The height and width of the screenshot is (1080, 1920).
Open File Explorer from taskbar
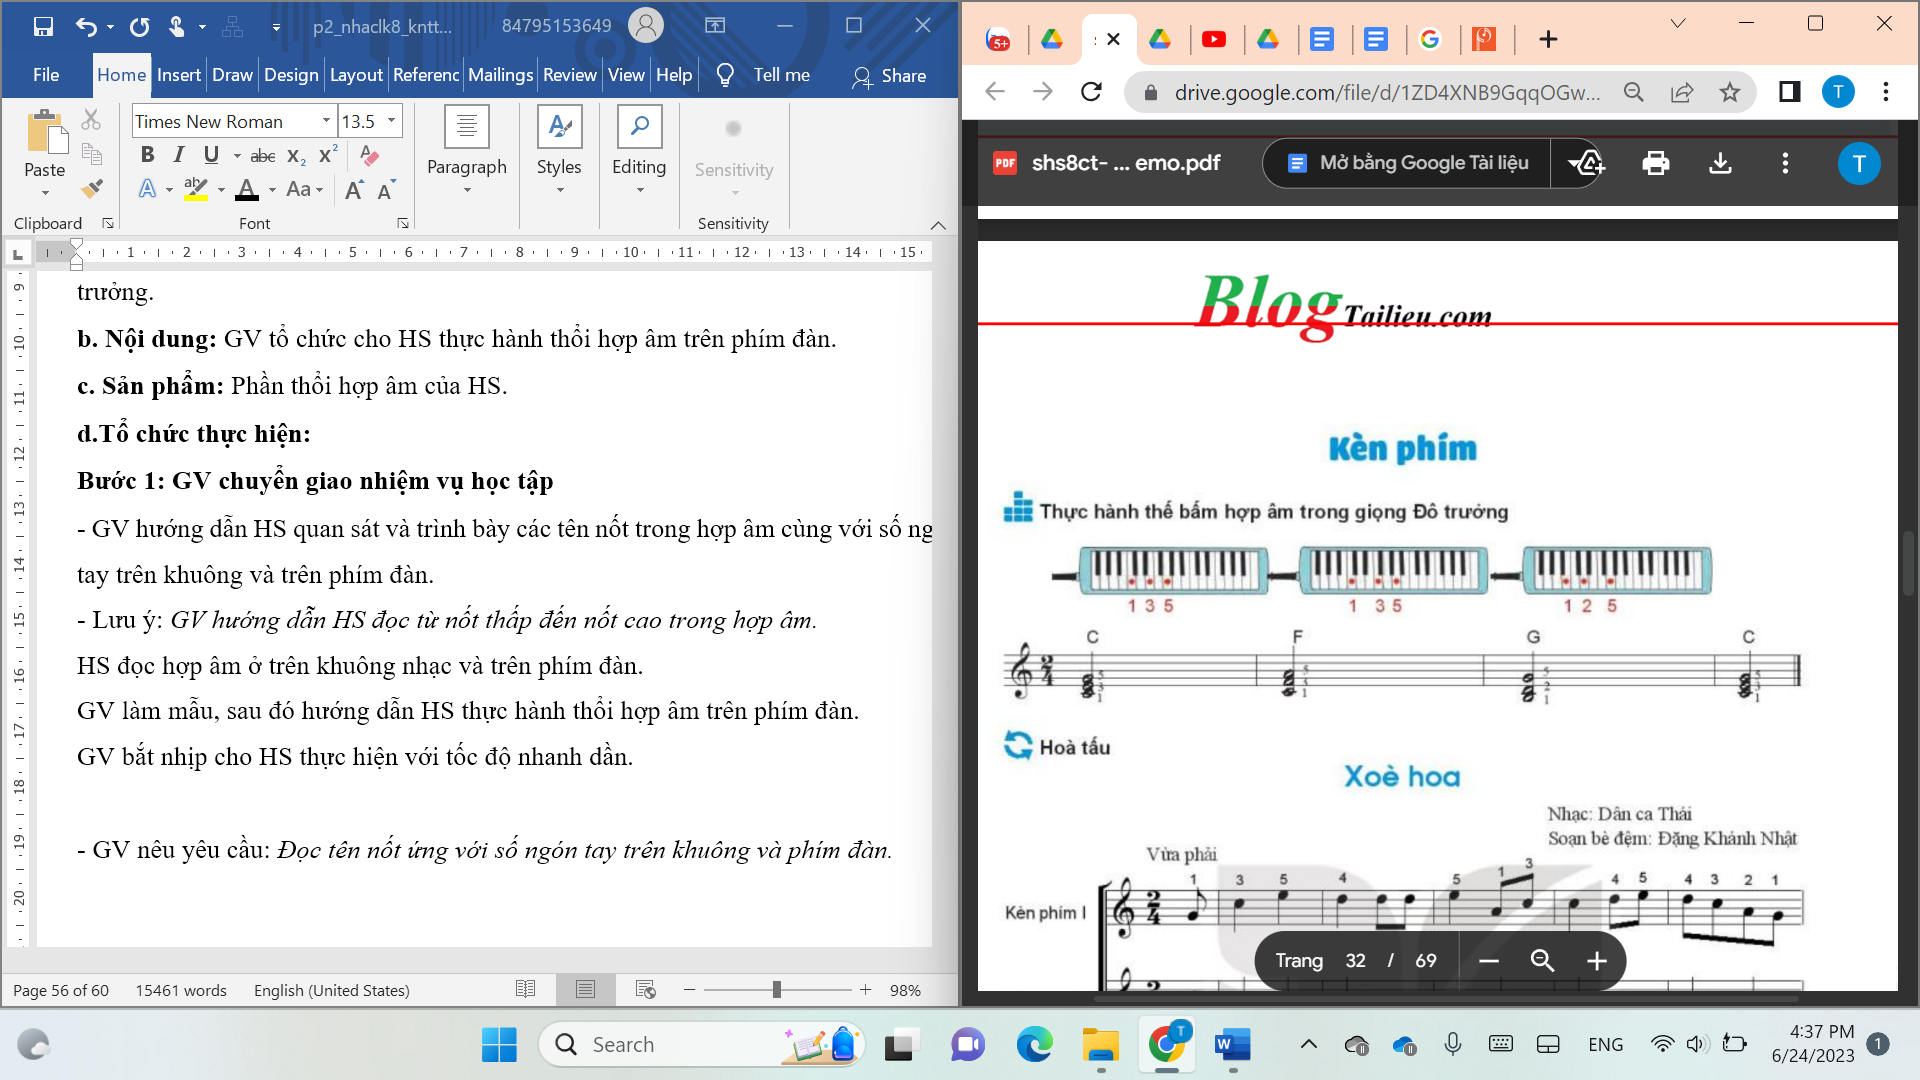pos(1101,1045)
